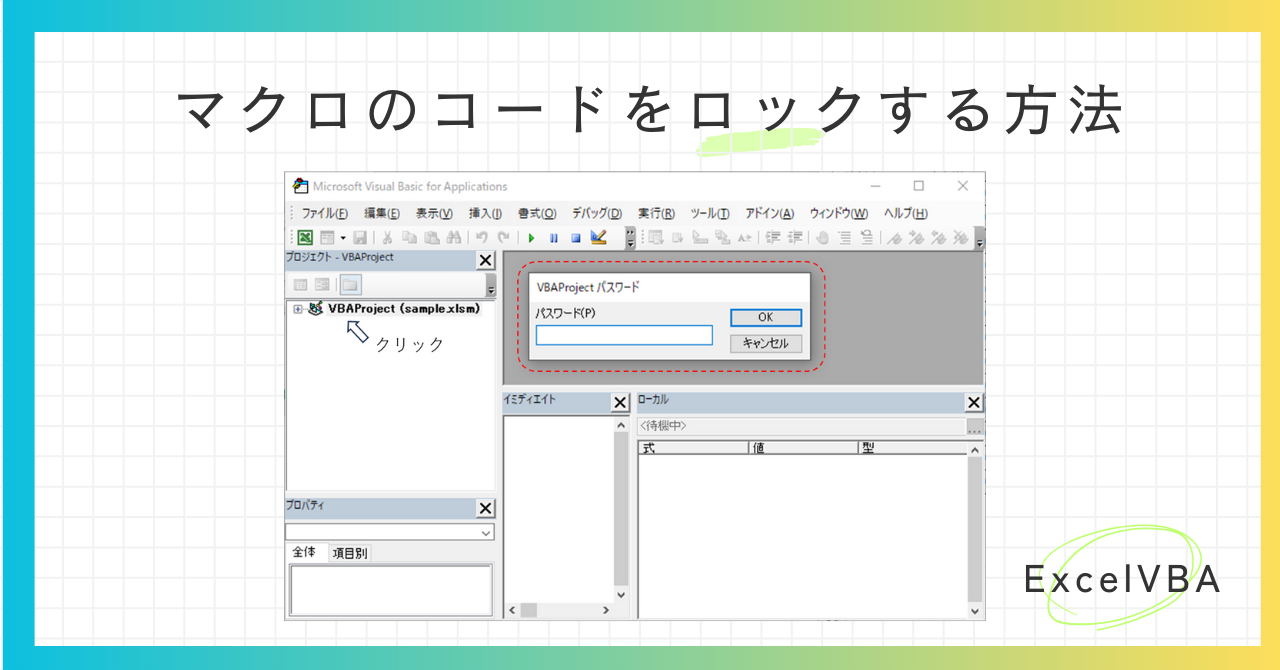Click OK in VBAProject password dialog
Image resolution: width=1280 pixels, height=670 pixels.
click(x=766, y=317)
